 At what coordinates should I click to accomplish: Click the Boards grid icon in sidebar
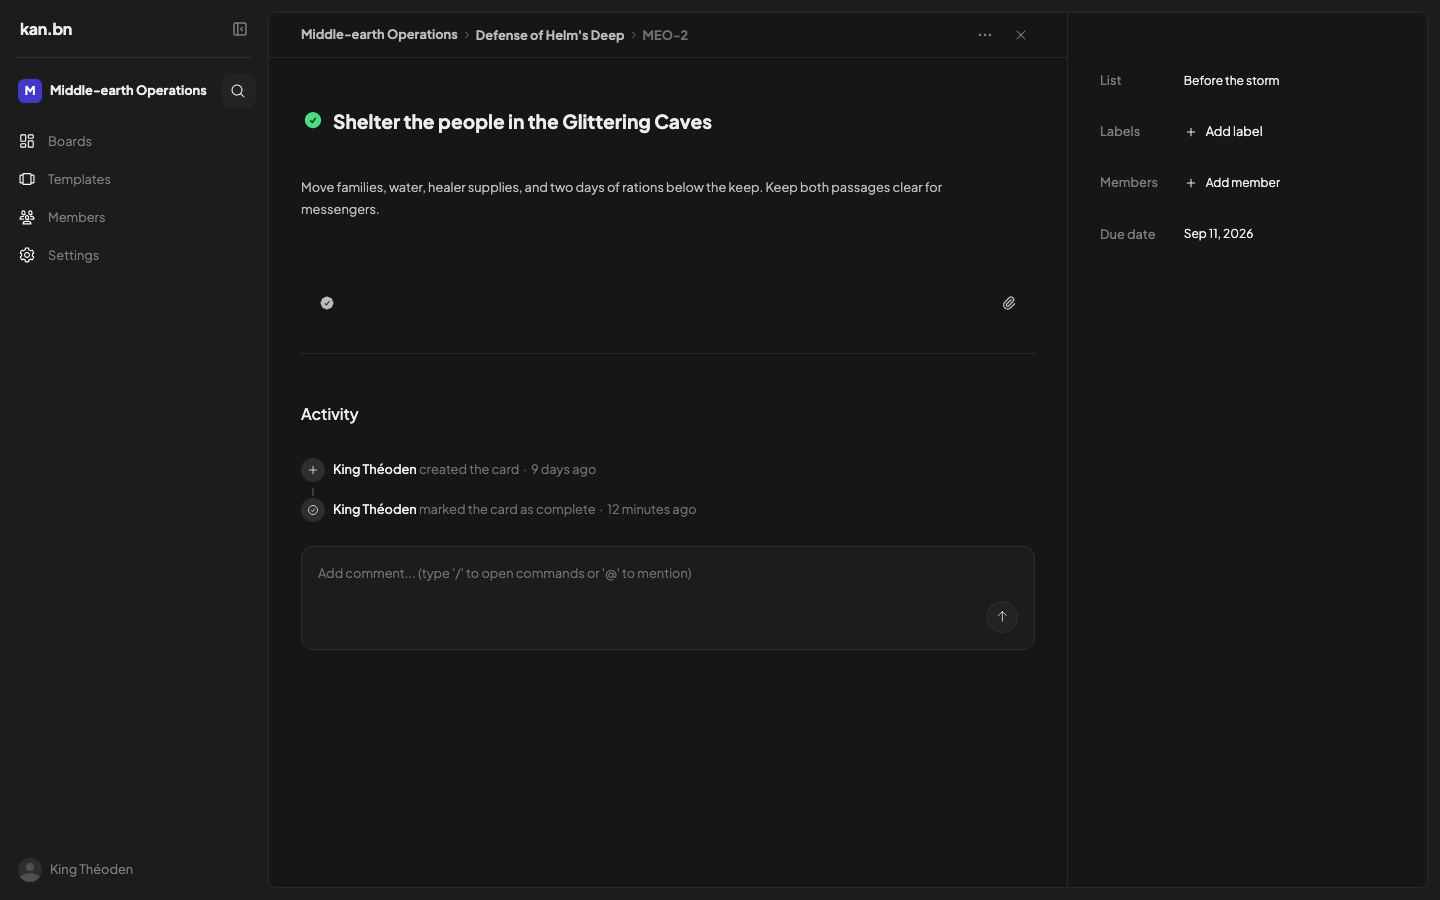click(27, 141)
